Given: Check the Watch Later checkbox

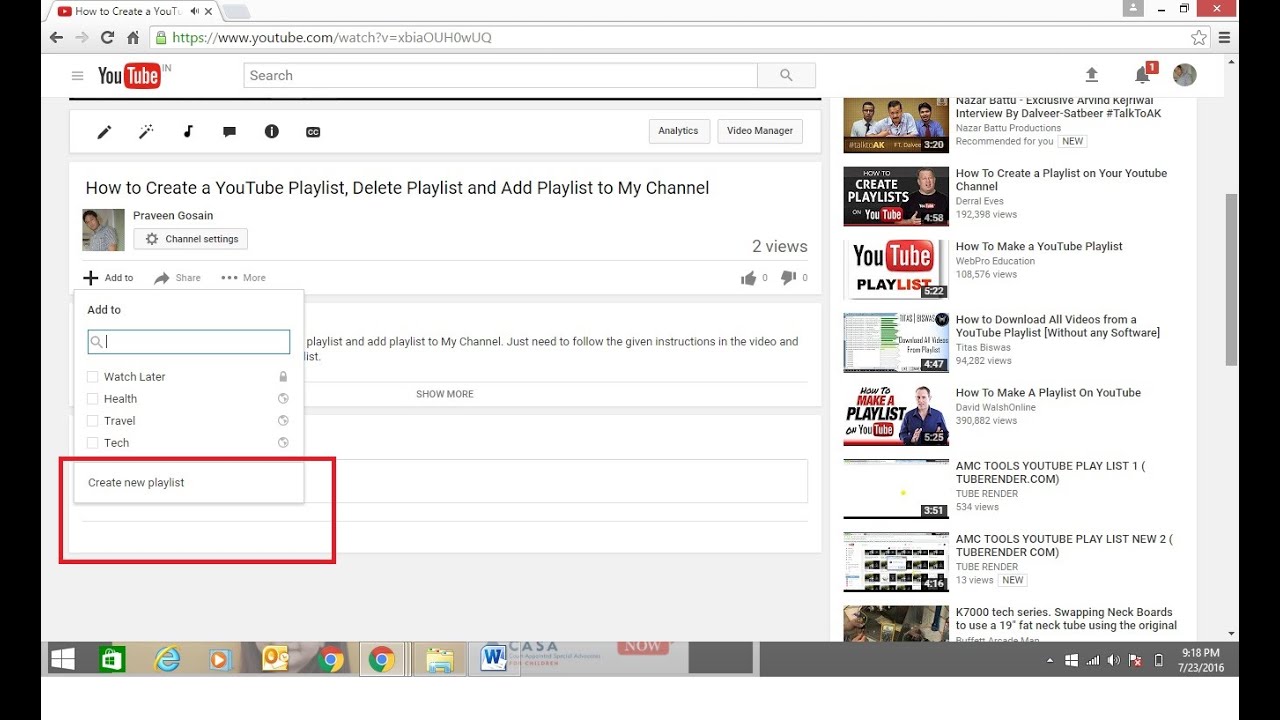Looking at the screenshot, I should tap(93, 377).
